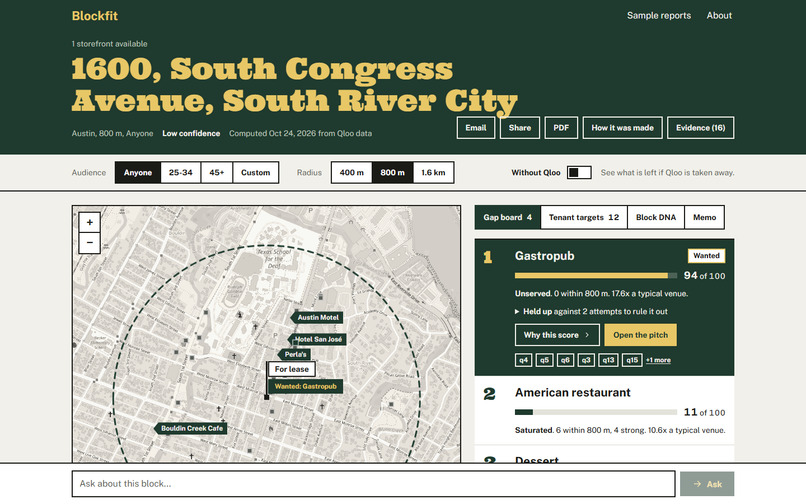806x504 pixels.
Task: Switch to the Tenant targets tab
Action: [584, 217]
